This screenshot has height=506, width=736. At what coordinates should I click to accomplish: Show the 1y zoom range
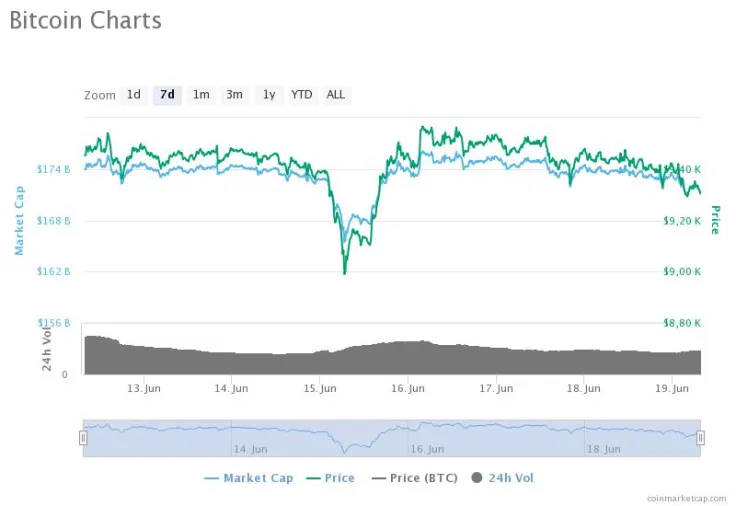268,95
